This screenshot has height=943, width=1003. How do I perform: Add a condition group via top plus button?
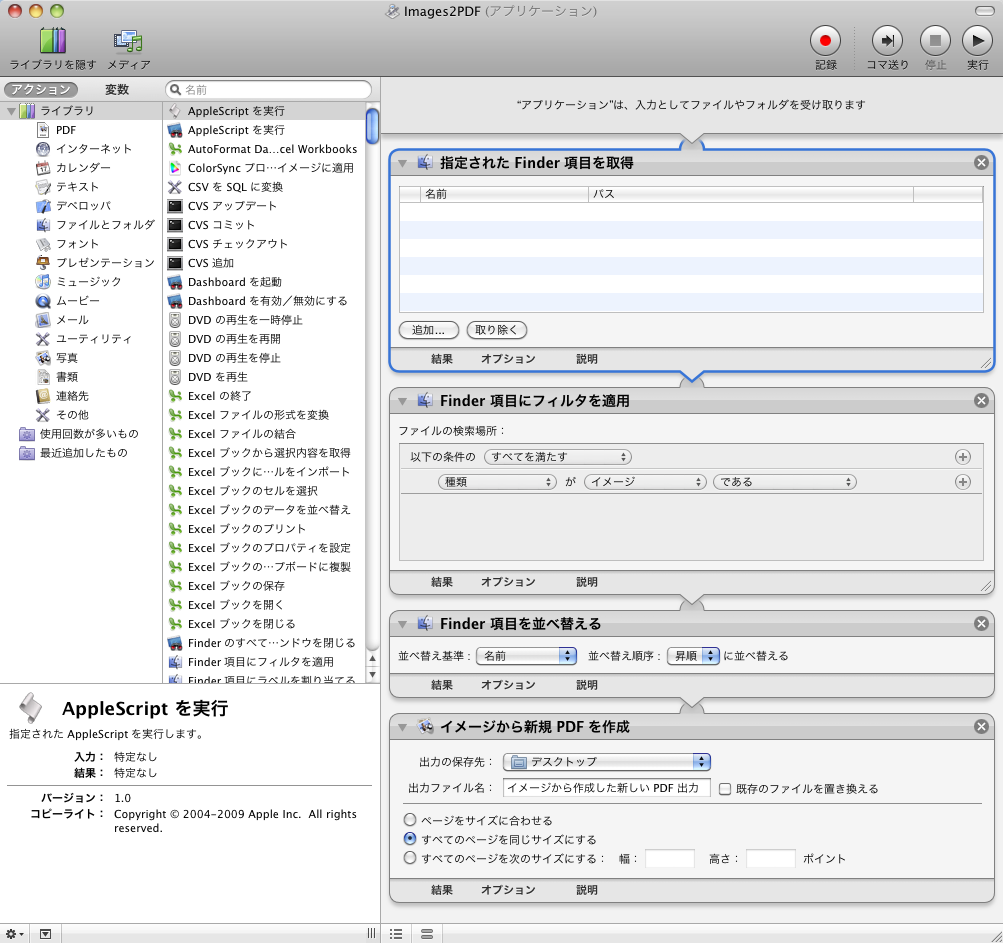962,457
